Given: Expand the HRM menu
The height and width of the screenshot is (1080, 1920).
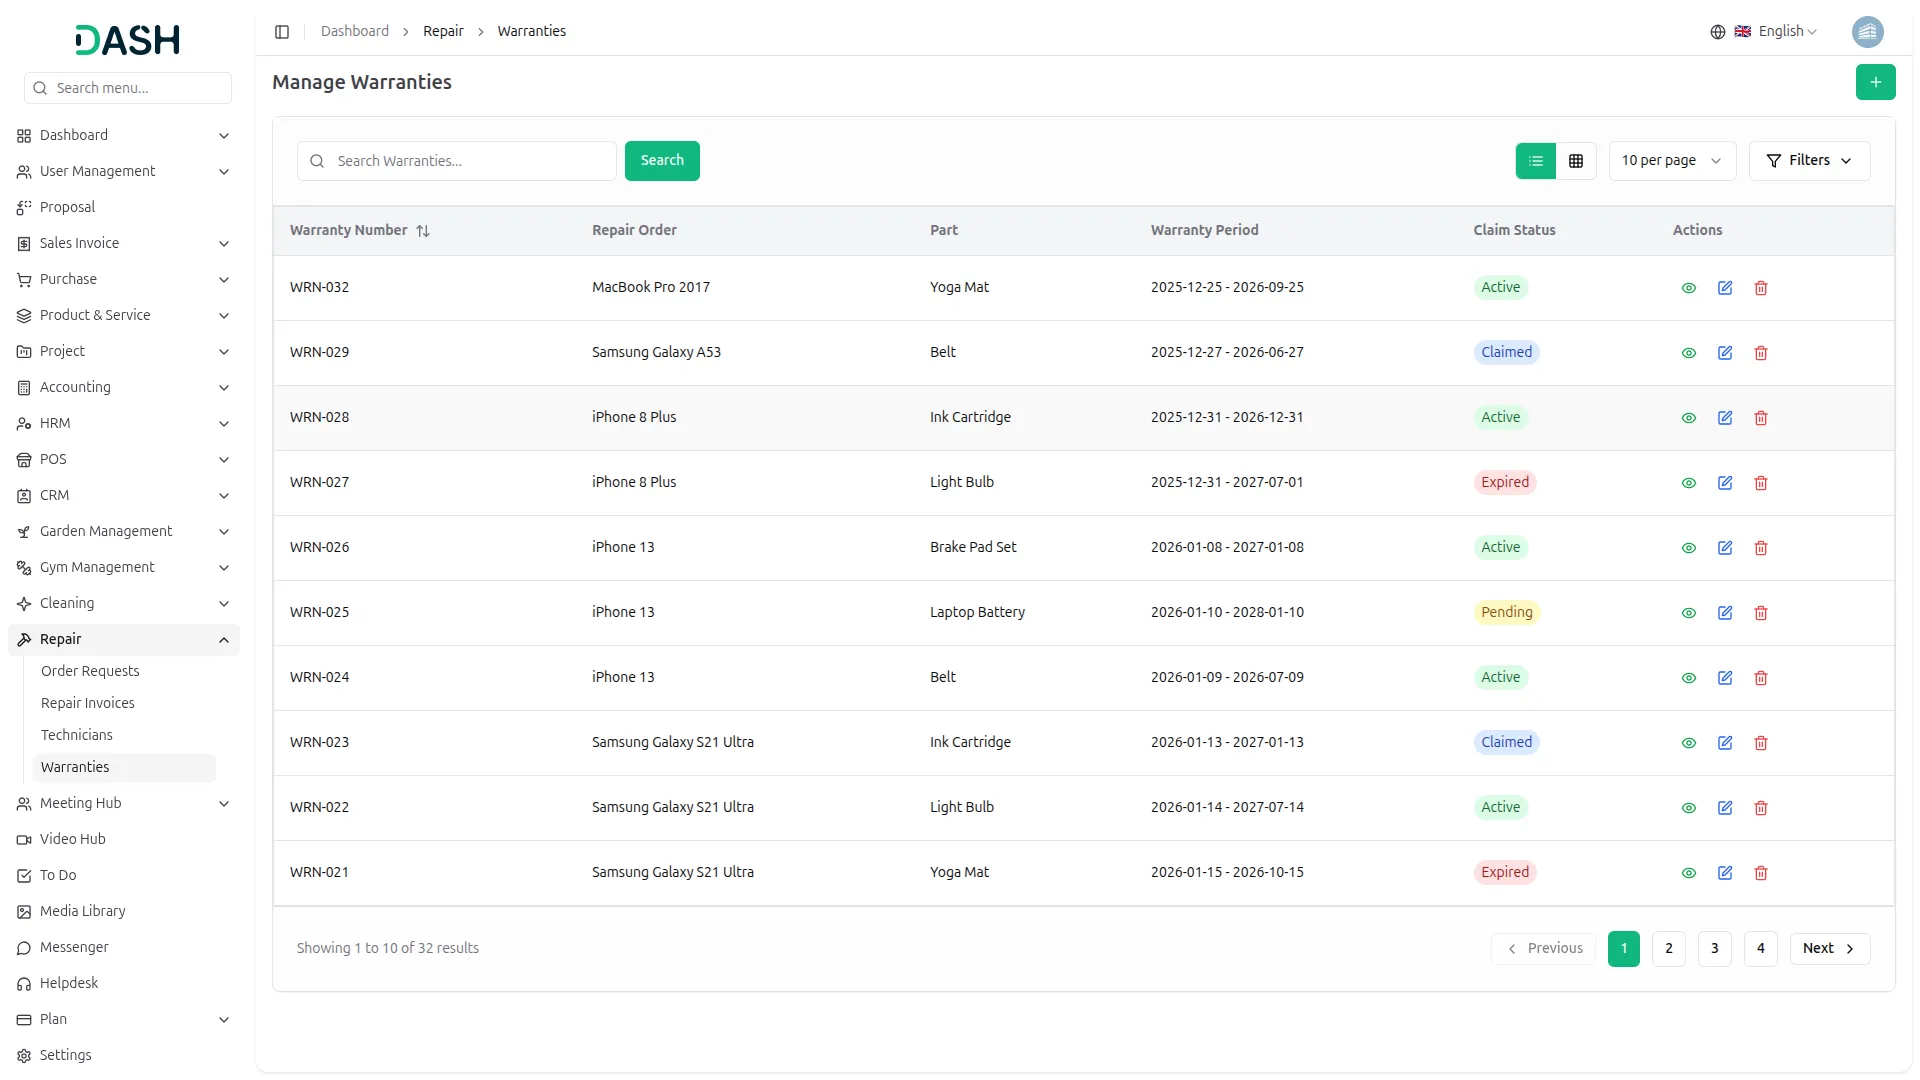Looking at the screenshot, I should tap(124, 424).
